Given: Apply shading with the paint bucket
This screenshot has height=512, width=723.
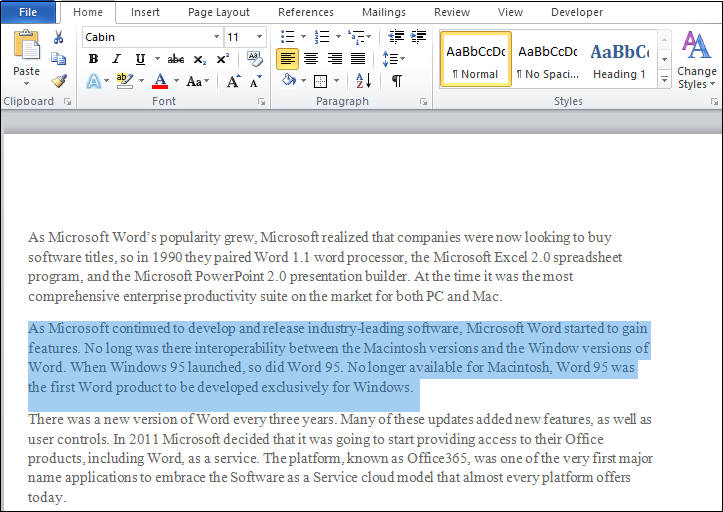Looking at the screenshot, I should (x=289, y=81).
